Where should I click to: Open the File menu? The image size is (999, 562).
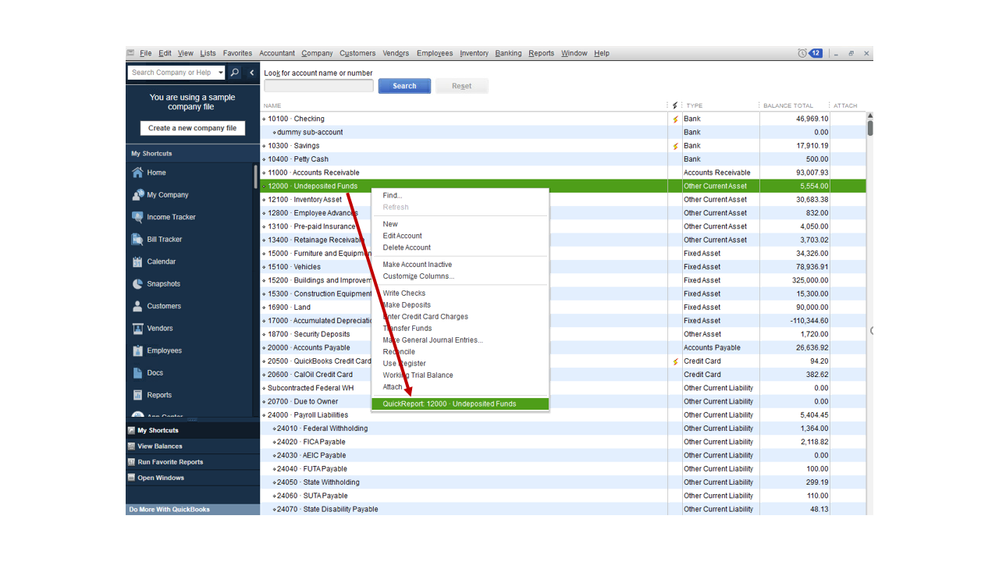pos(145,54)
